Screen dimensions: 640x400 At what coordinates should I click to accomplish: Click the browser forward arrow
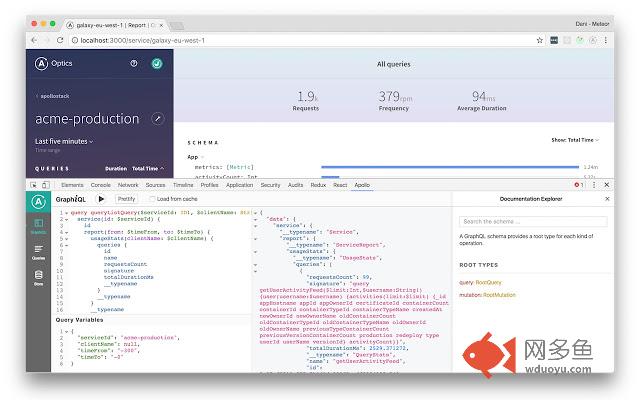pos(47,40)
